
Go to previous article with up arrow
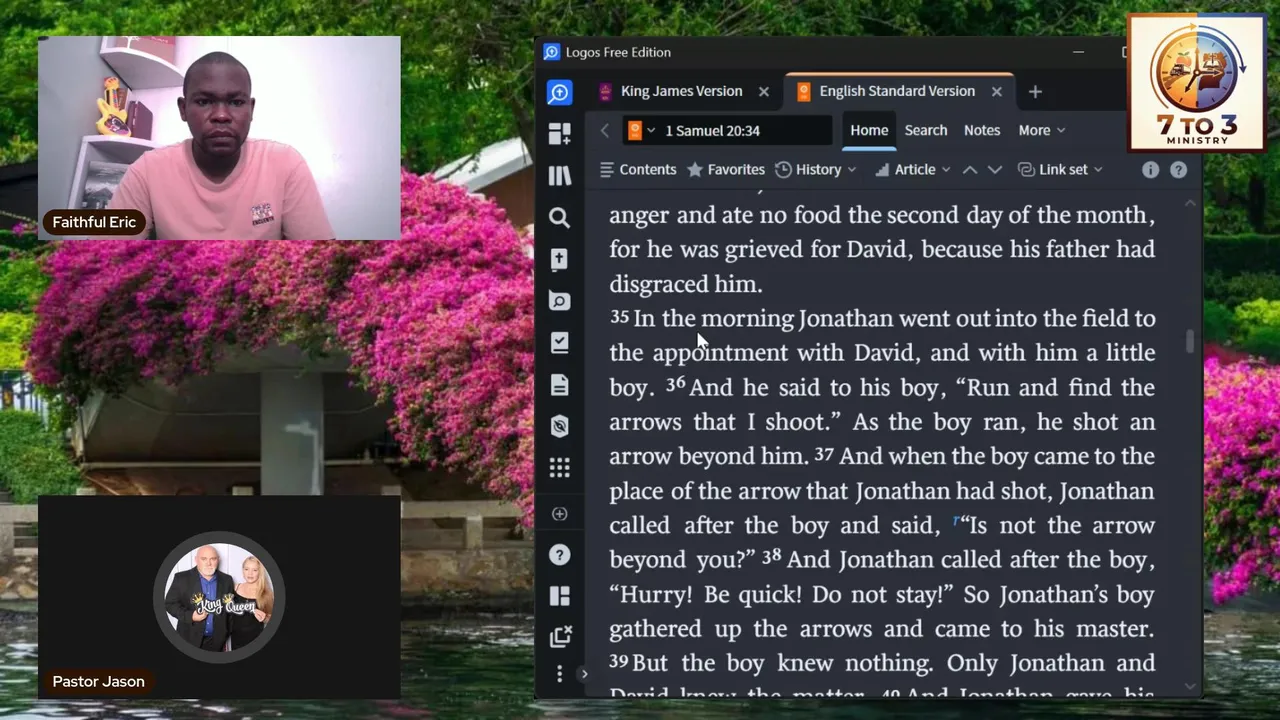tap(970, 170)
